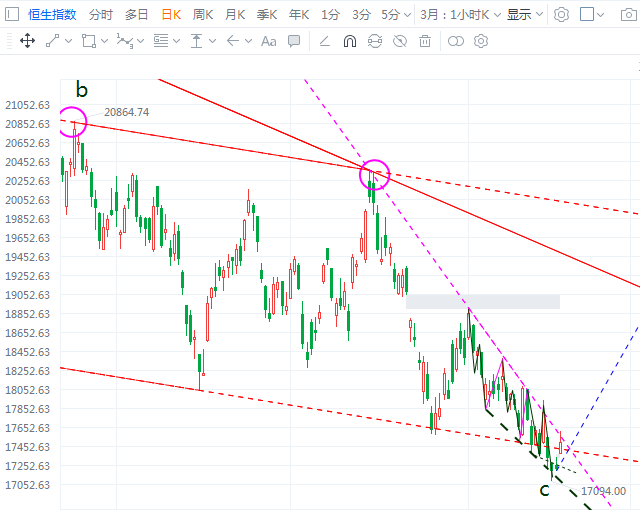Select the line segment drawing tool
Screen dimensions: 640x515
[x=53, y=41]
